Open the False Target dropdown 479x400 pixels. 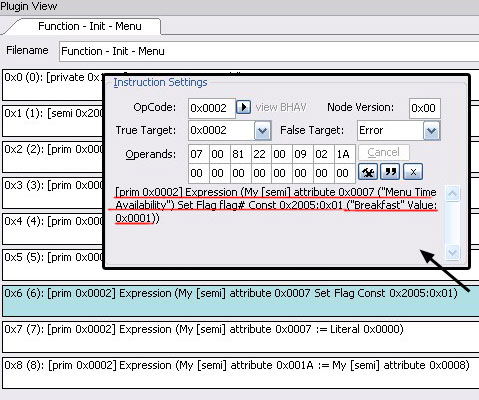pos(431,130)
